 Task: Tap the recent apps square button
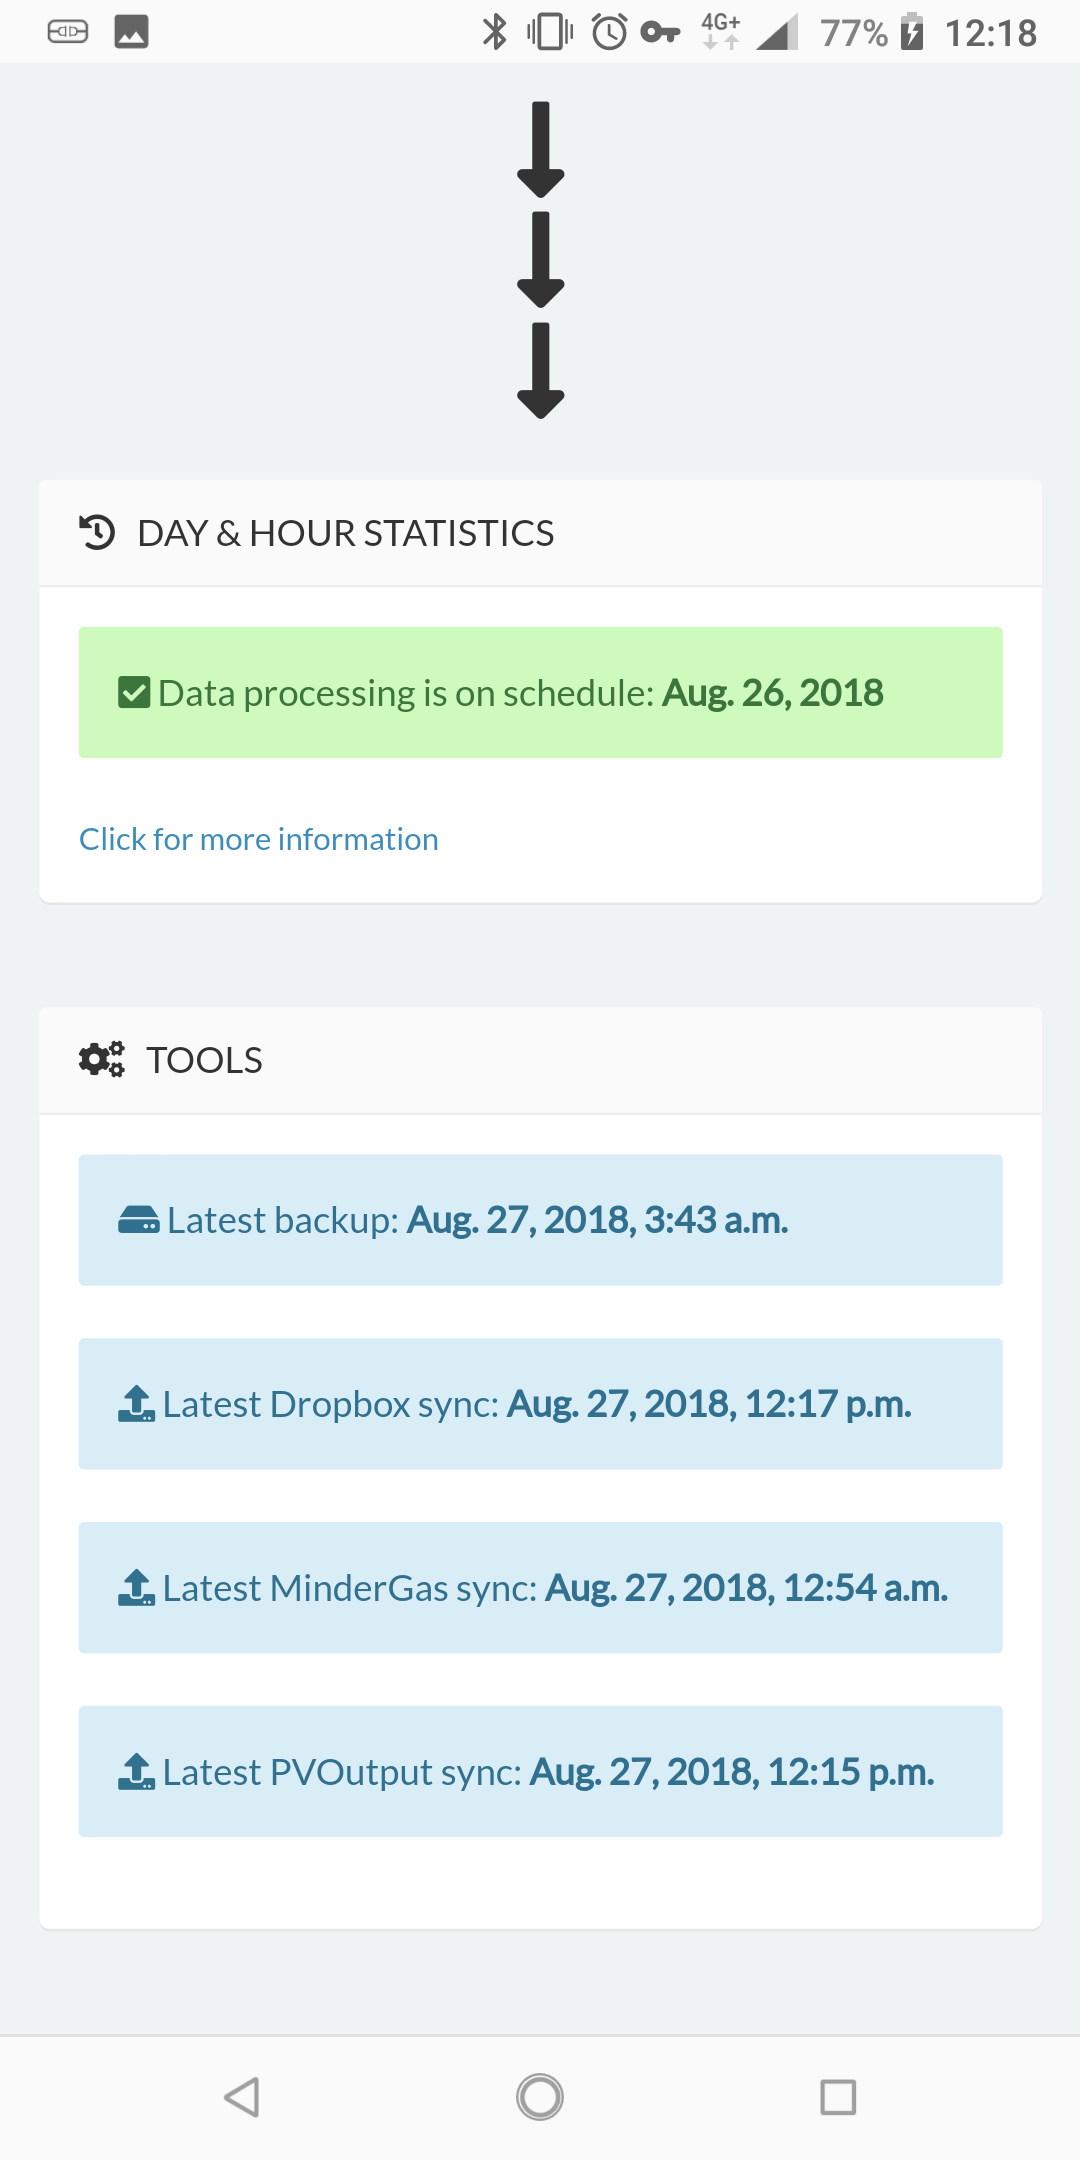[x=838, y=2097]
